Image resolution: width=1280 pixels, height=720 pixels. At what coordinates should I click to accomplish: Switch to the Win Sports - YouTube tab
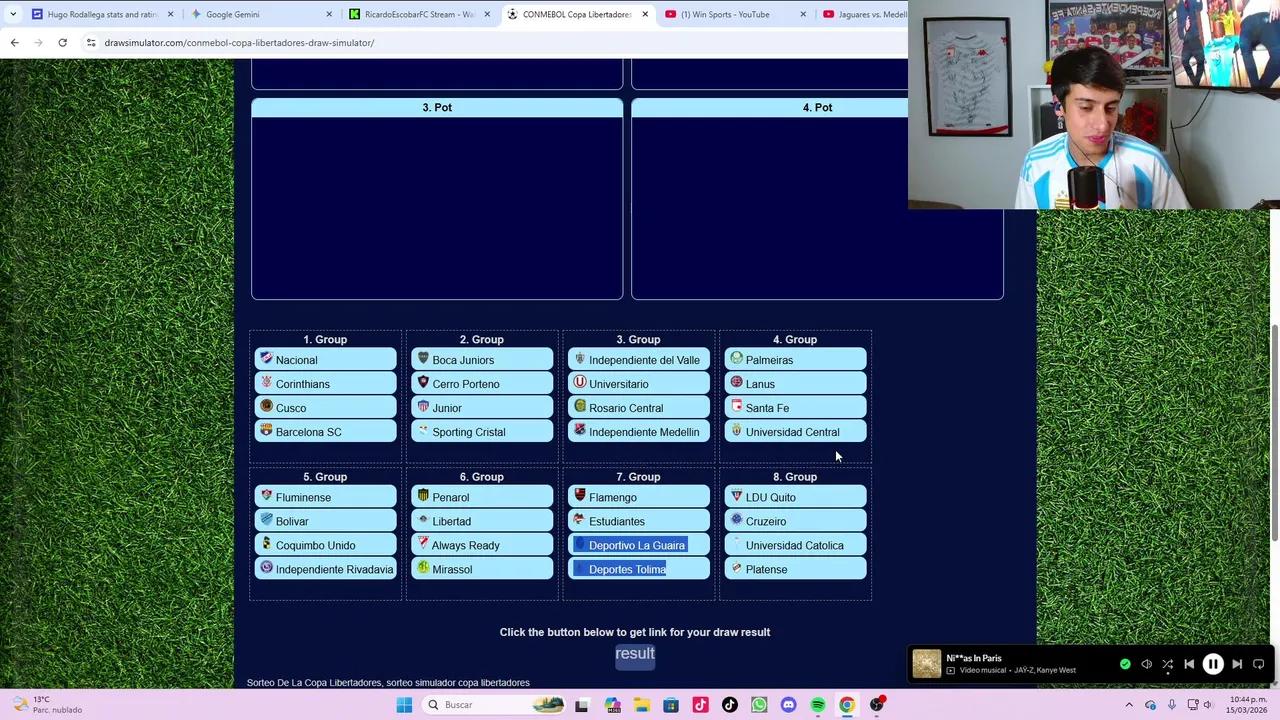pyautogui.click(x=735, y=14)
